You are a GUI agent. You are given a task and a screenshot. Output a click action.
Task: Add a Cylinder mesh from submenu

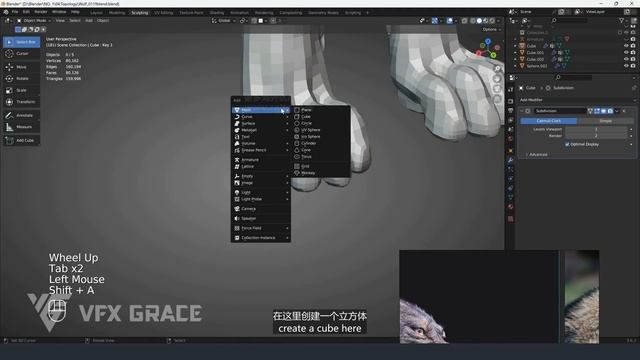point(321,143)
